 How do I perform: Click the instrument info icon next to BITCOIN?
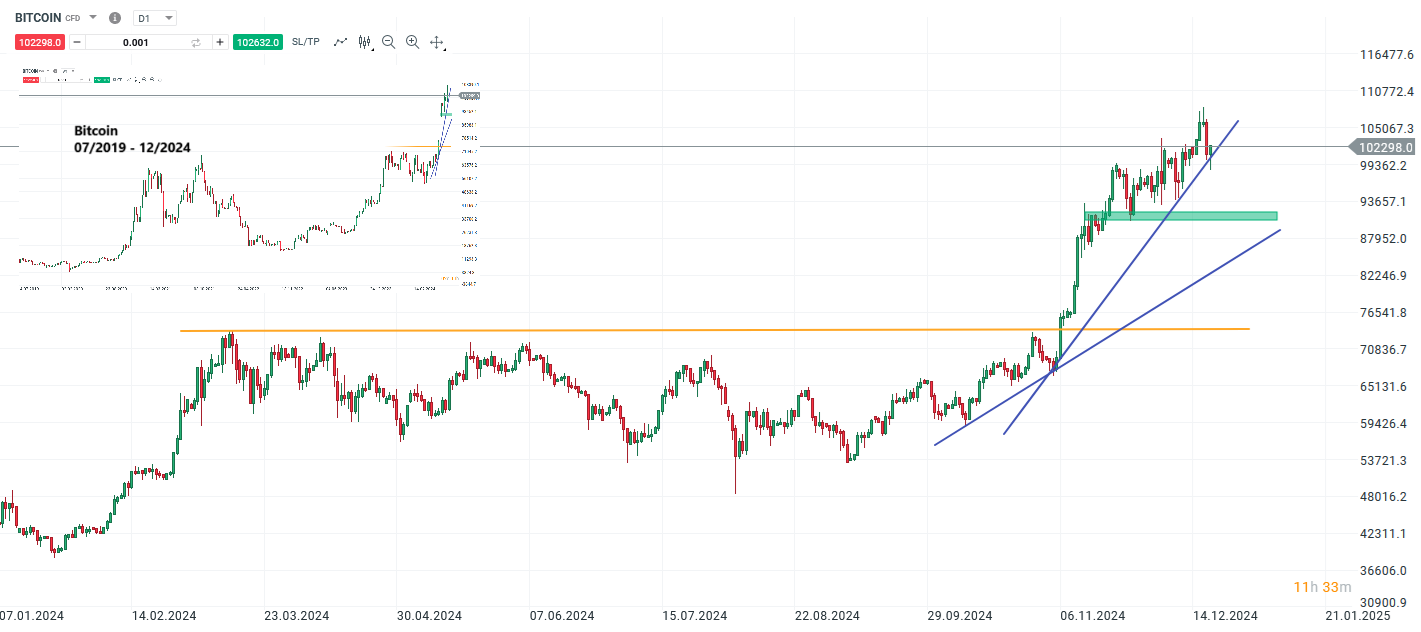pyautogui.click(x=115, y=18)
